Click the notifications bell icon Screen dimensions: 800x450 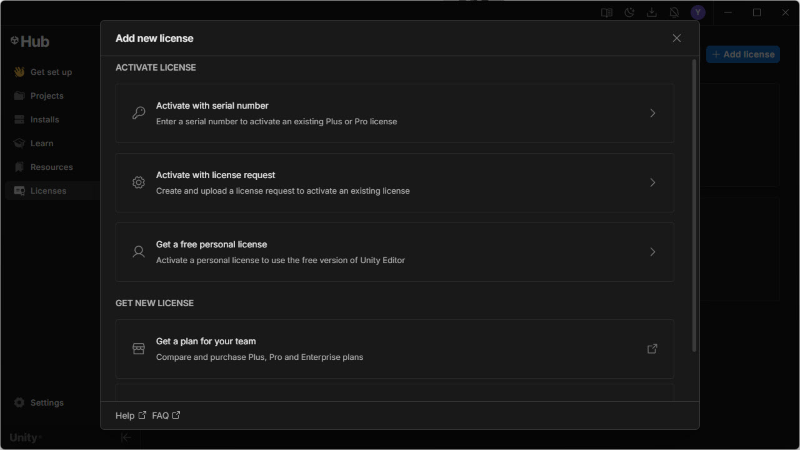coord(675,12)
